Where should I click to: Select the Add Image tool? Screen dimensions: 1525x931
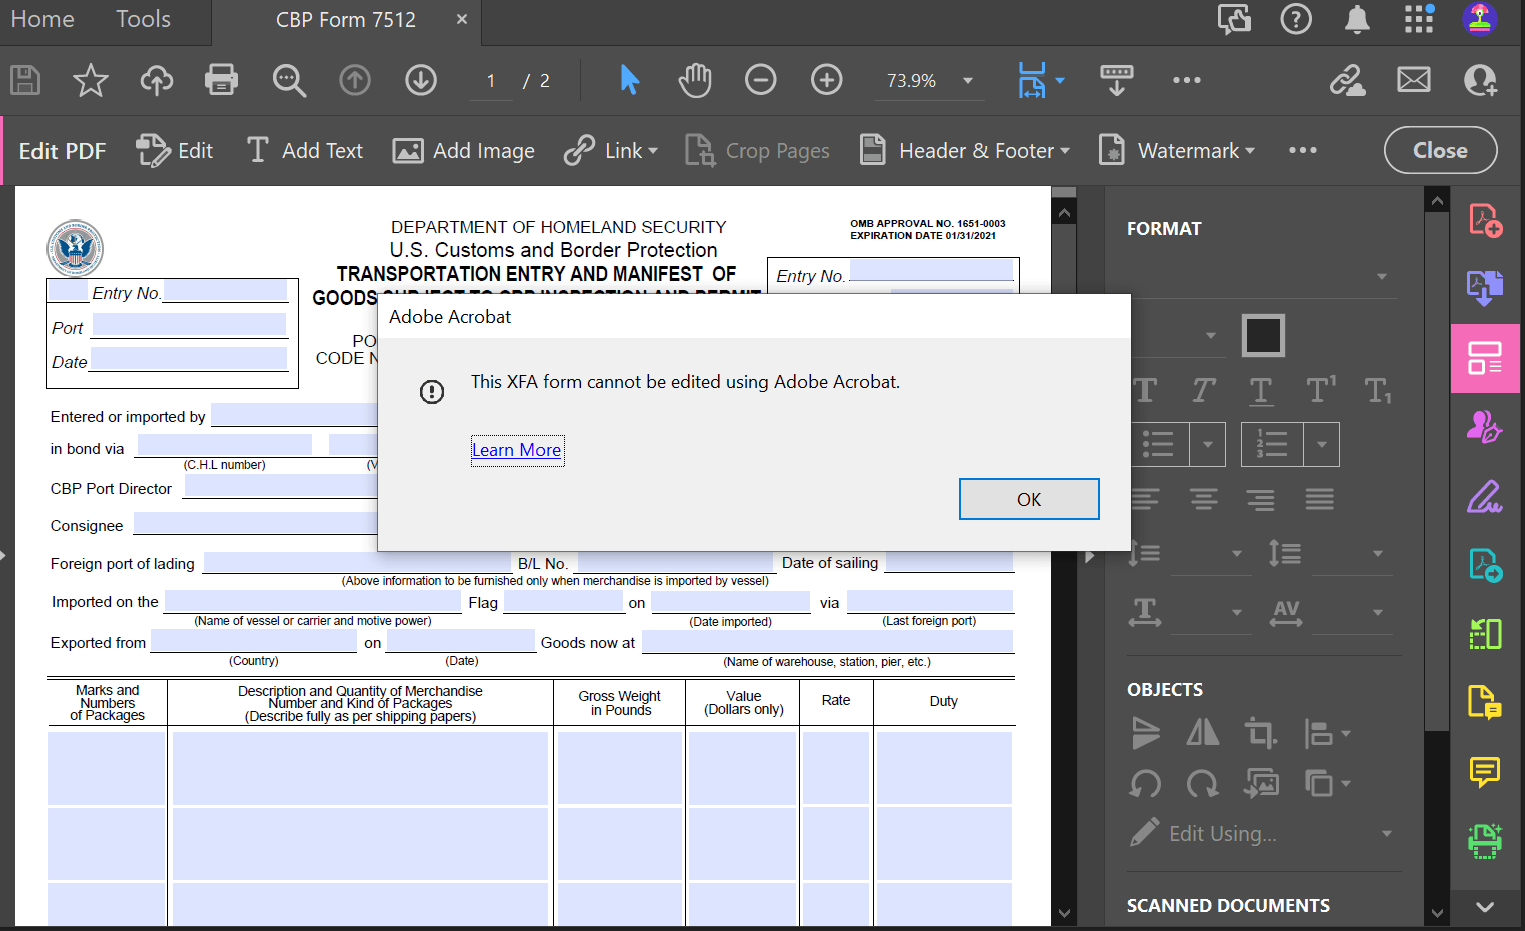tap(463, 150)
